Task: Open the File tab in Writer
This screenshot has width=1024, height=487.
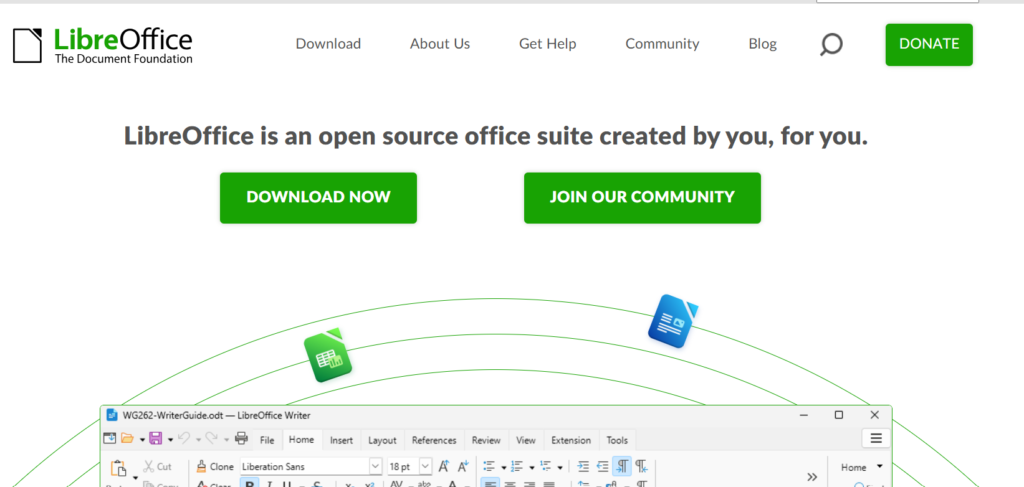Action: click(x=267, y=440)
